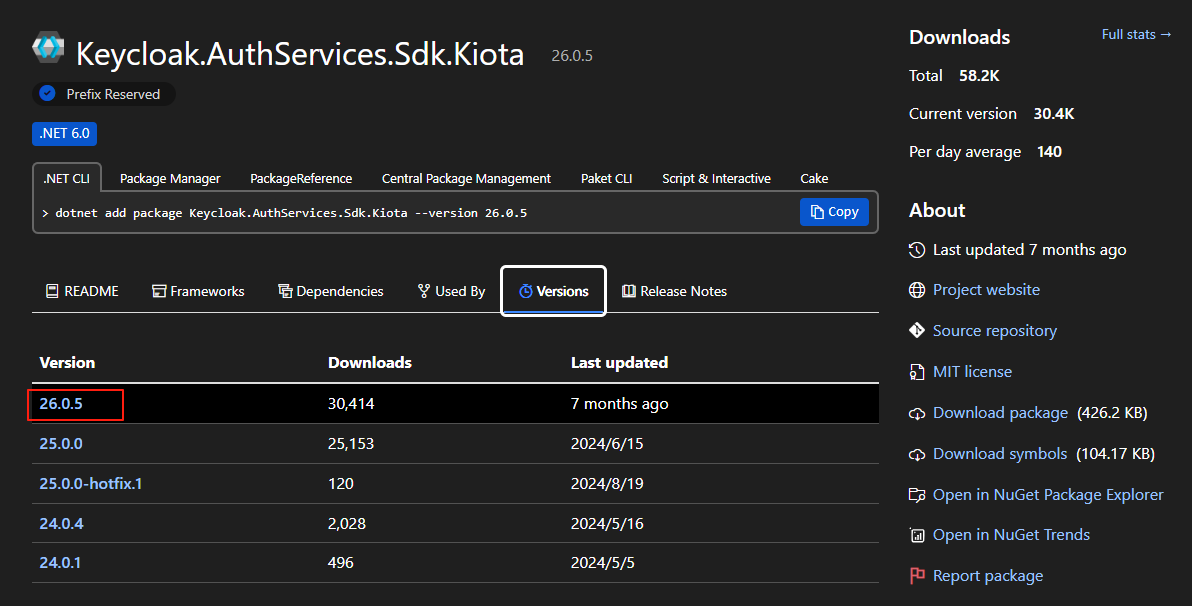
Task: Click the 2024/8/19 date cell
Action: click(607, 484)
